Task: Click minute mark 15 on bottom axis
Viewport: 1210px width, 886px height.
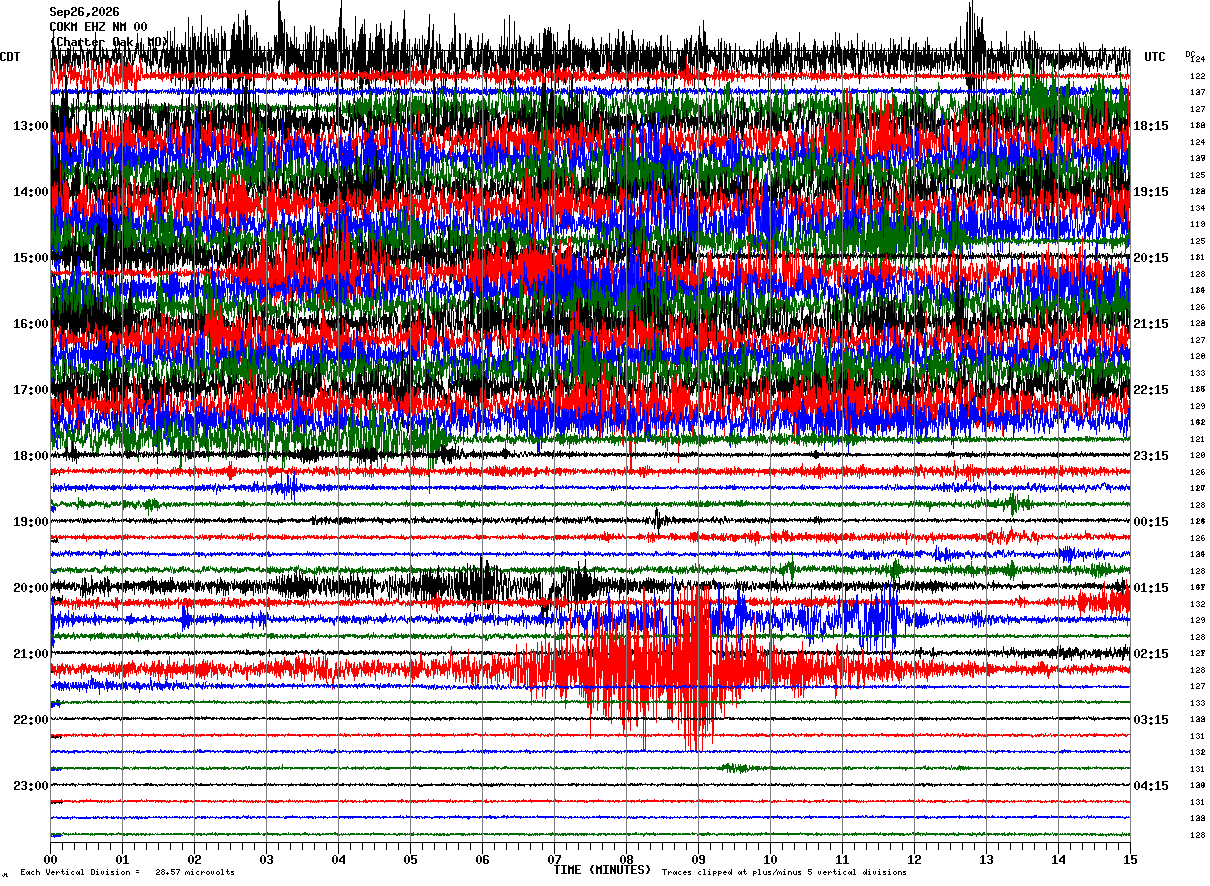Action: (x=1129, y=859)
